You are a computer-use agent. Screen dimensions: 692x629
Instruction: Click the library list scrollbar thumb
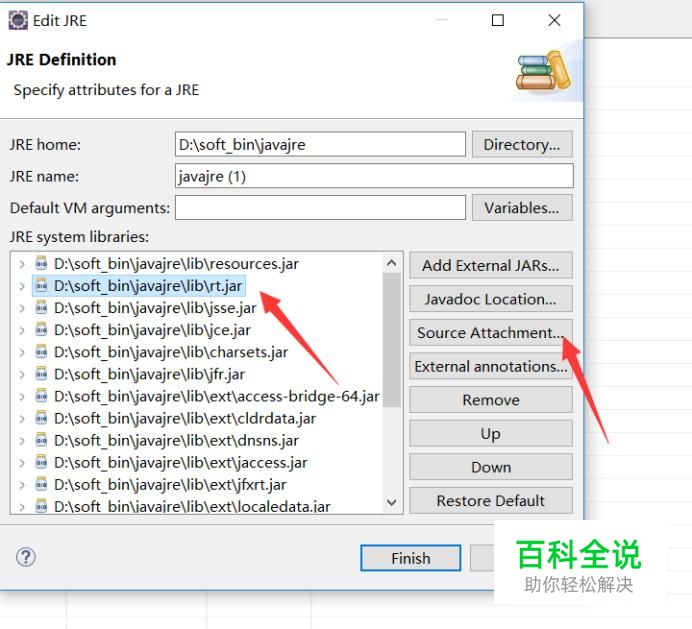[391, 339]
